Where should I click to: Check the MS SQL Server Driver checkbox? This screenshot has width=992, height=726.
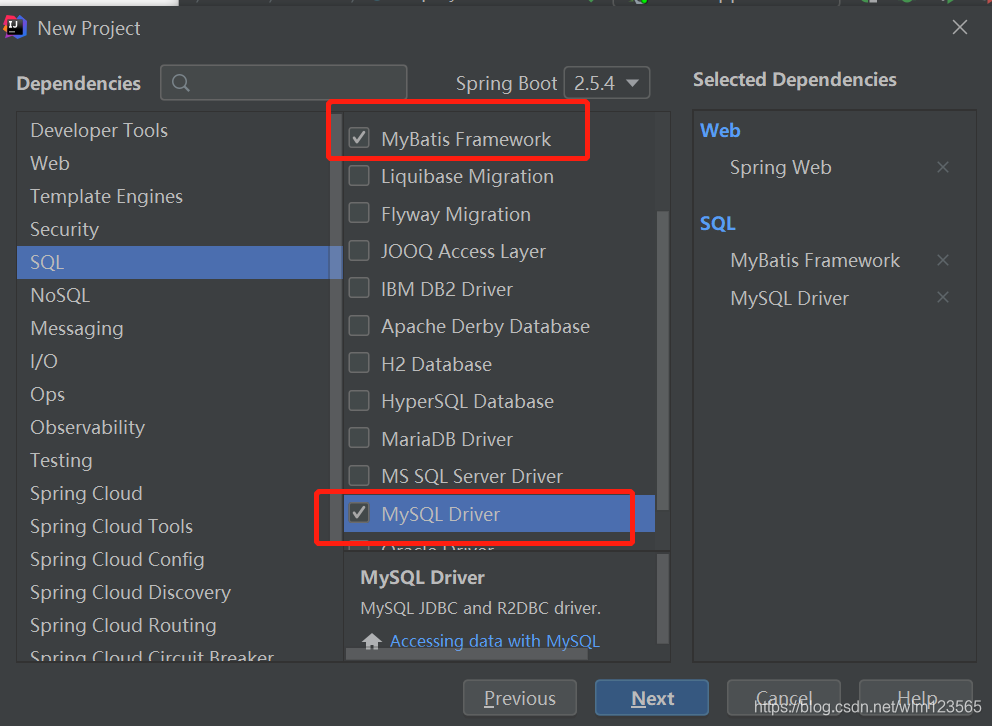click(x=359, y=475)
